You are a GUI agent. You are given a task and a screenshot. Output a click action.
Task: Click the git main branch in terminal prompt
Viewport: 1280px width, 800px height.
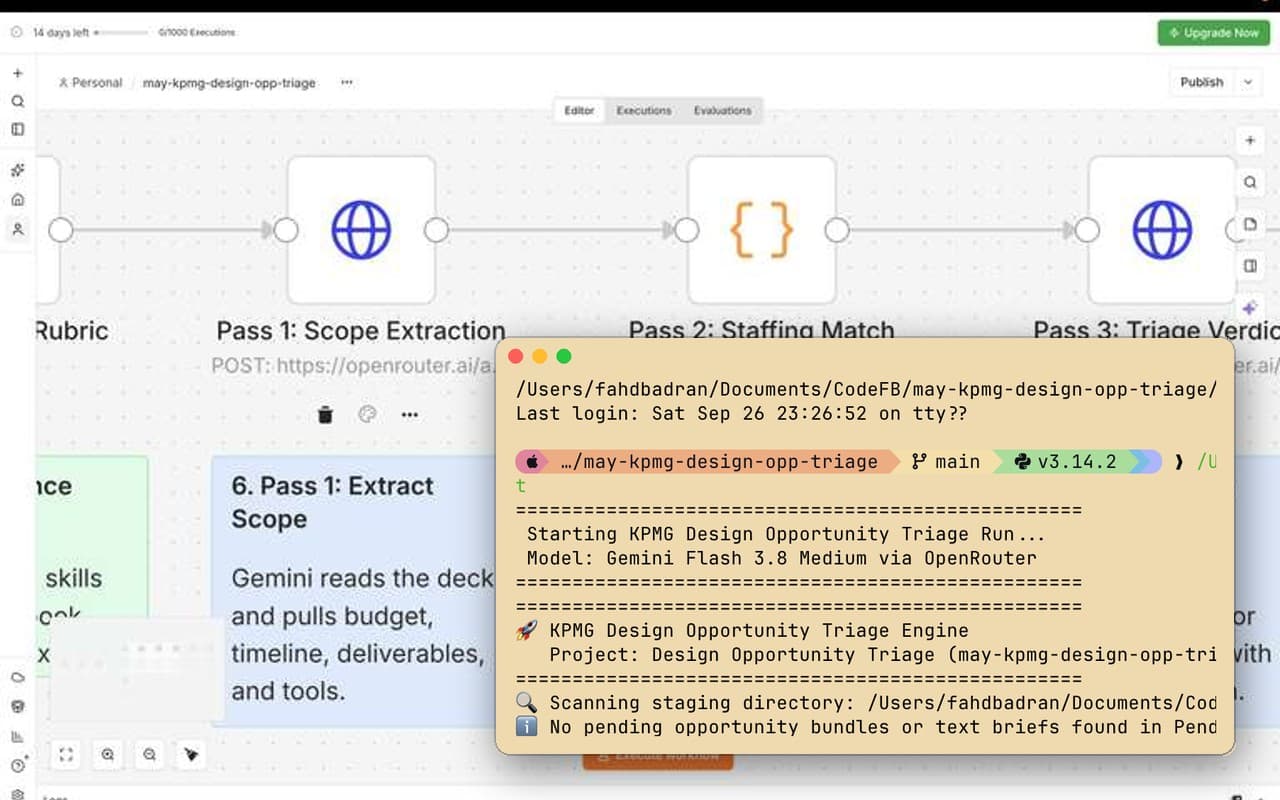[x=947, y=461]
